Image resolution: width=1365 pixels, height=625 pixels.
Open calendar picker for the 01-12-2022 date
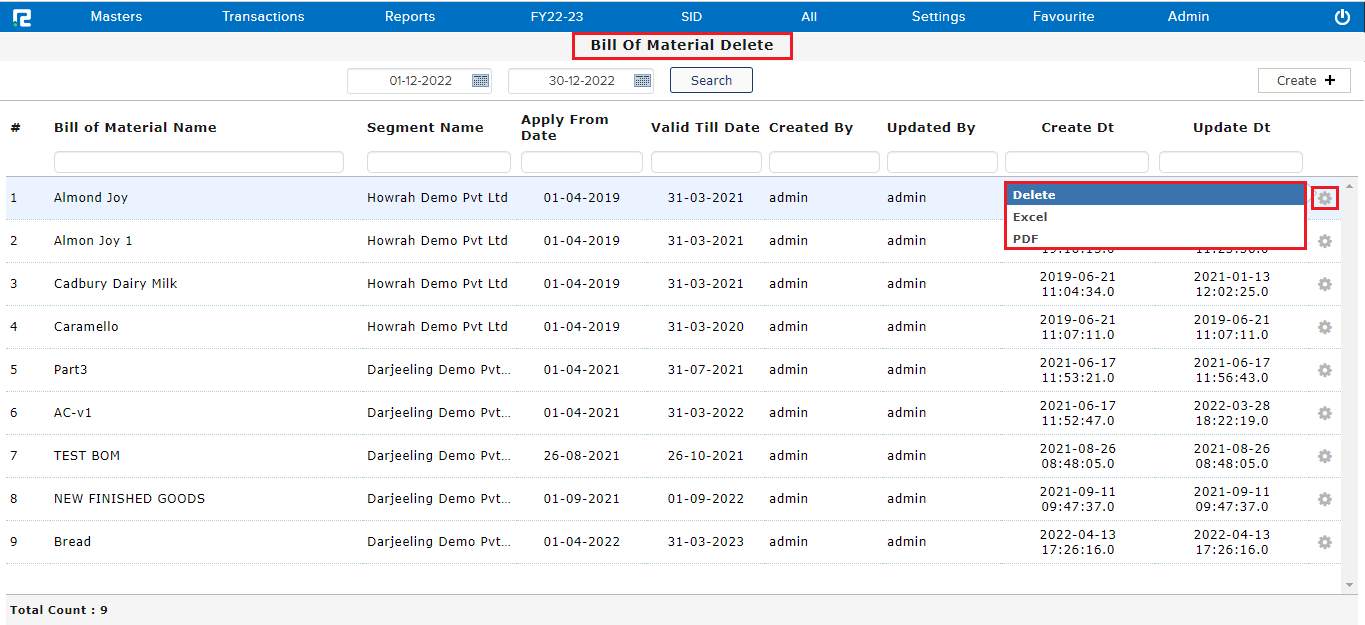(x=480, y=81)
